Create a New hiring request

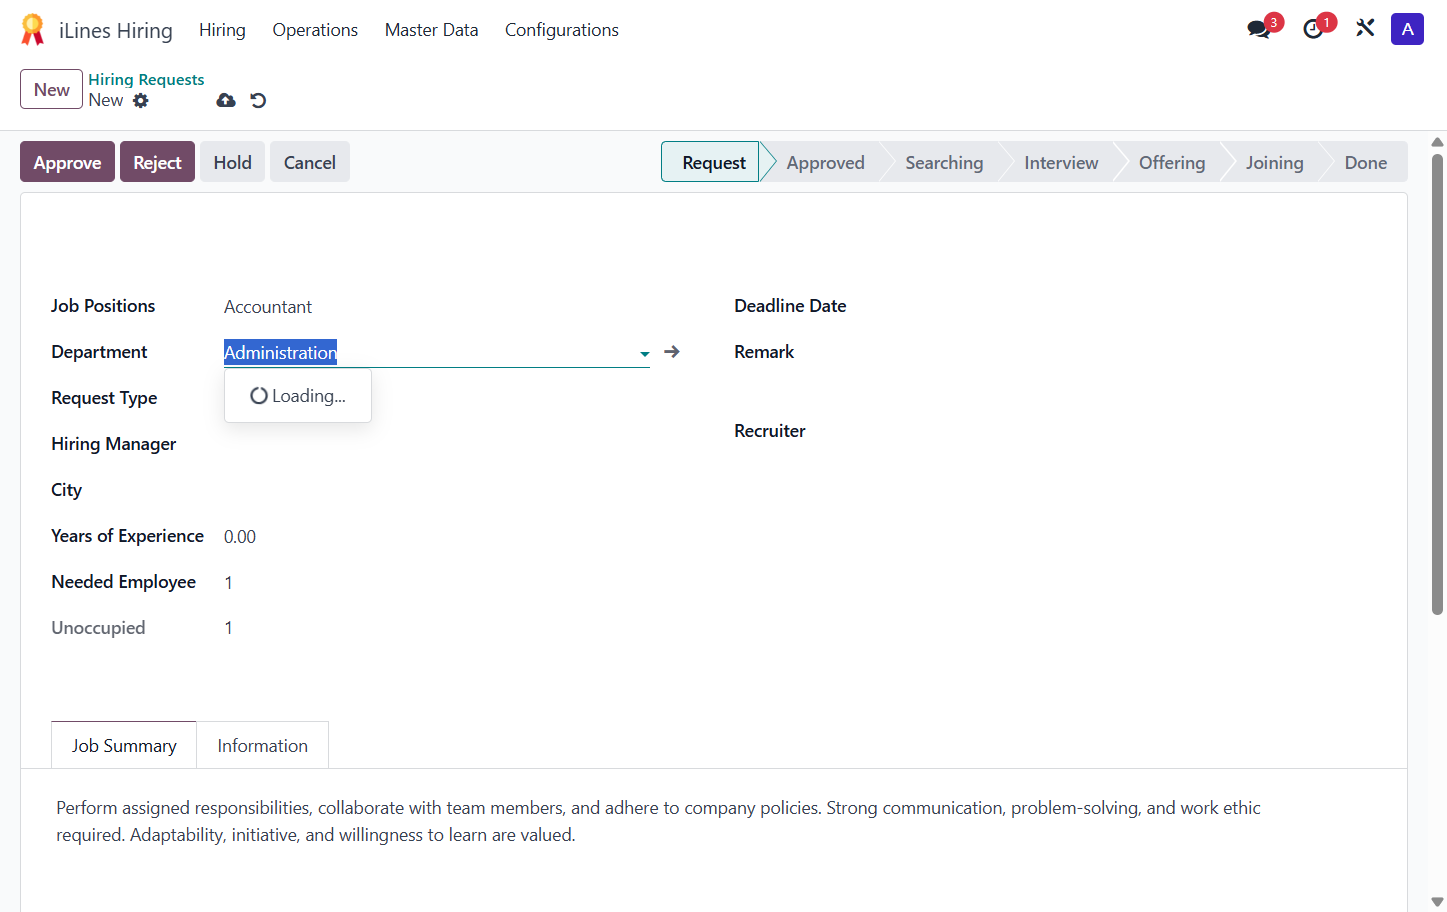pyautogui.click(x=51, y=89)
